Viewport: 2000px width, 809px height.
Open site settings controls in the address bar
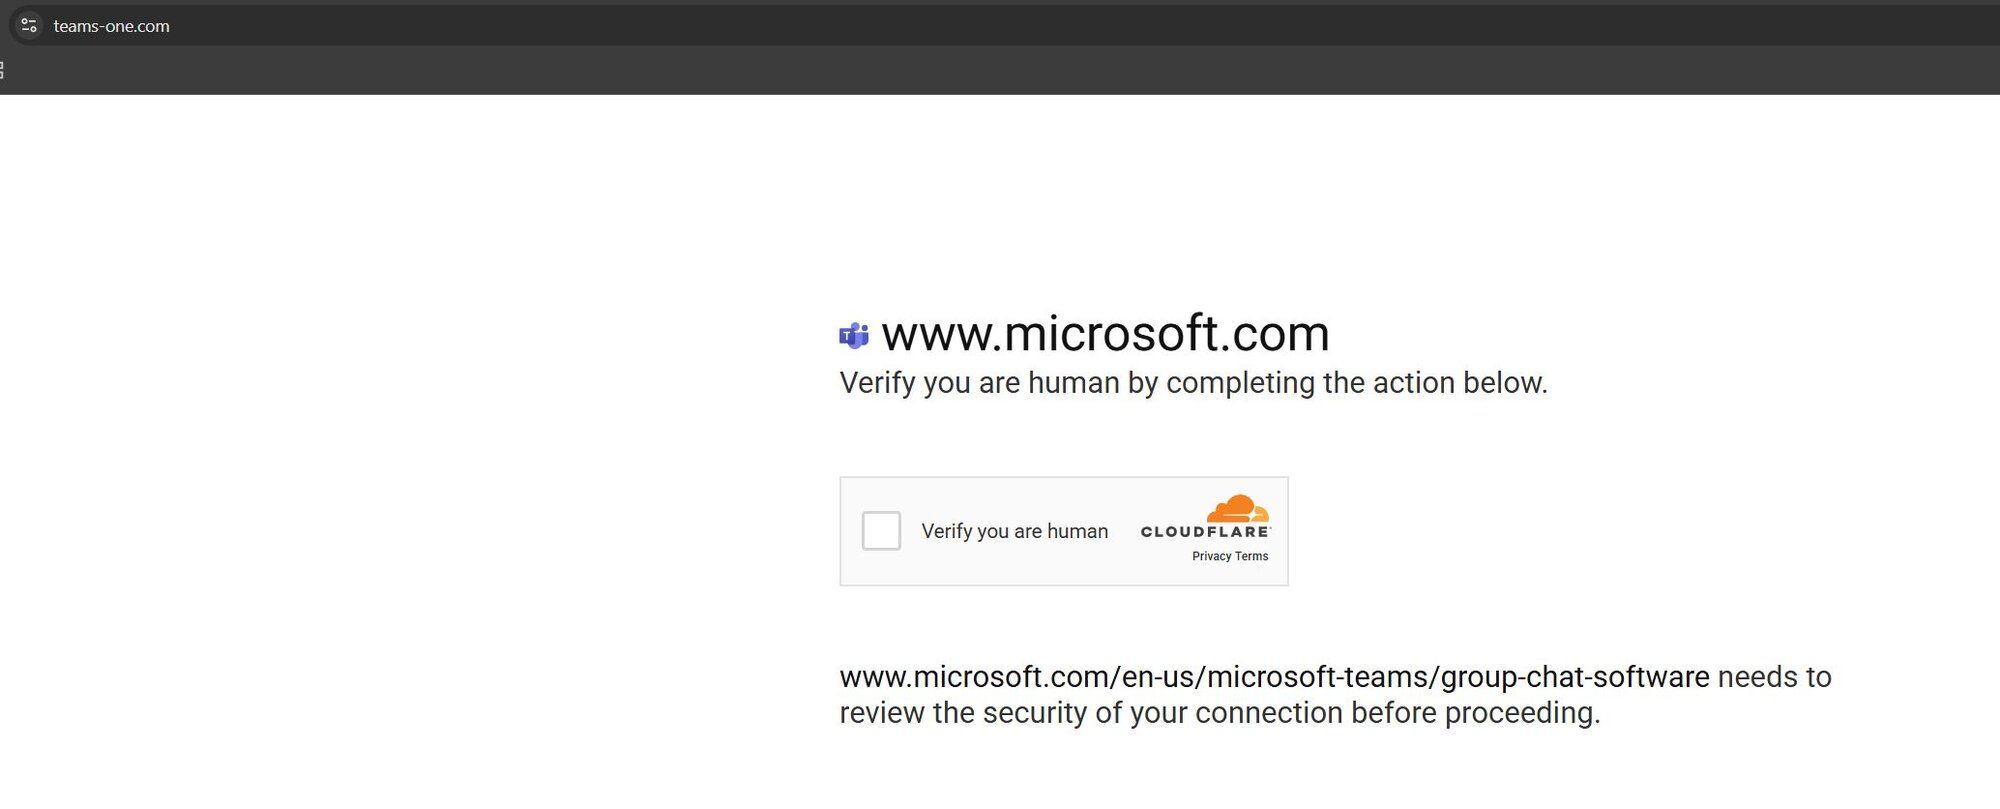27,26
